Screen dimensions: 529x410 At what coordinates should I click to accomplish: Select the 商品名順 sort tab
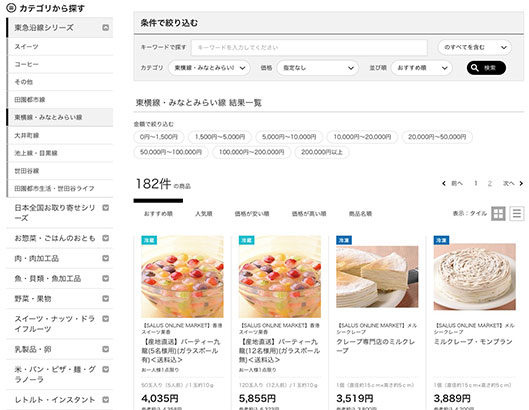point(360,214)
